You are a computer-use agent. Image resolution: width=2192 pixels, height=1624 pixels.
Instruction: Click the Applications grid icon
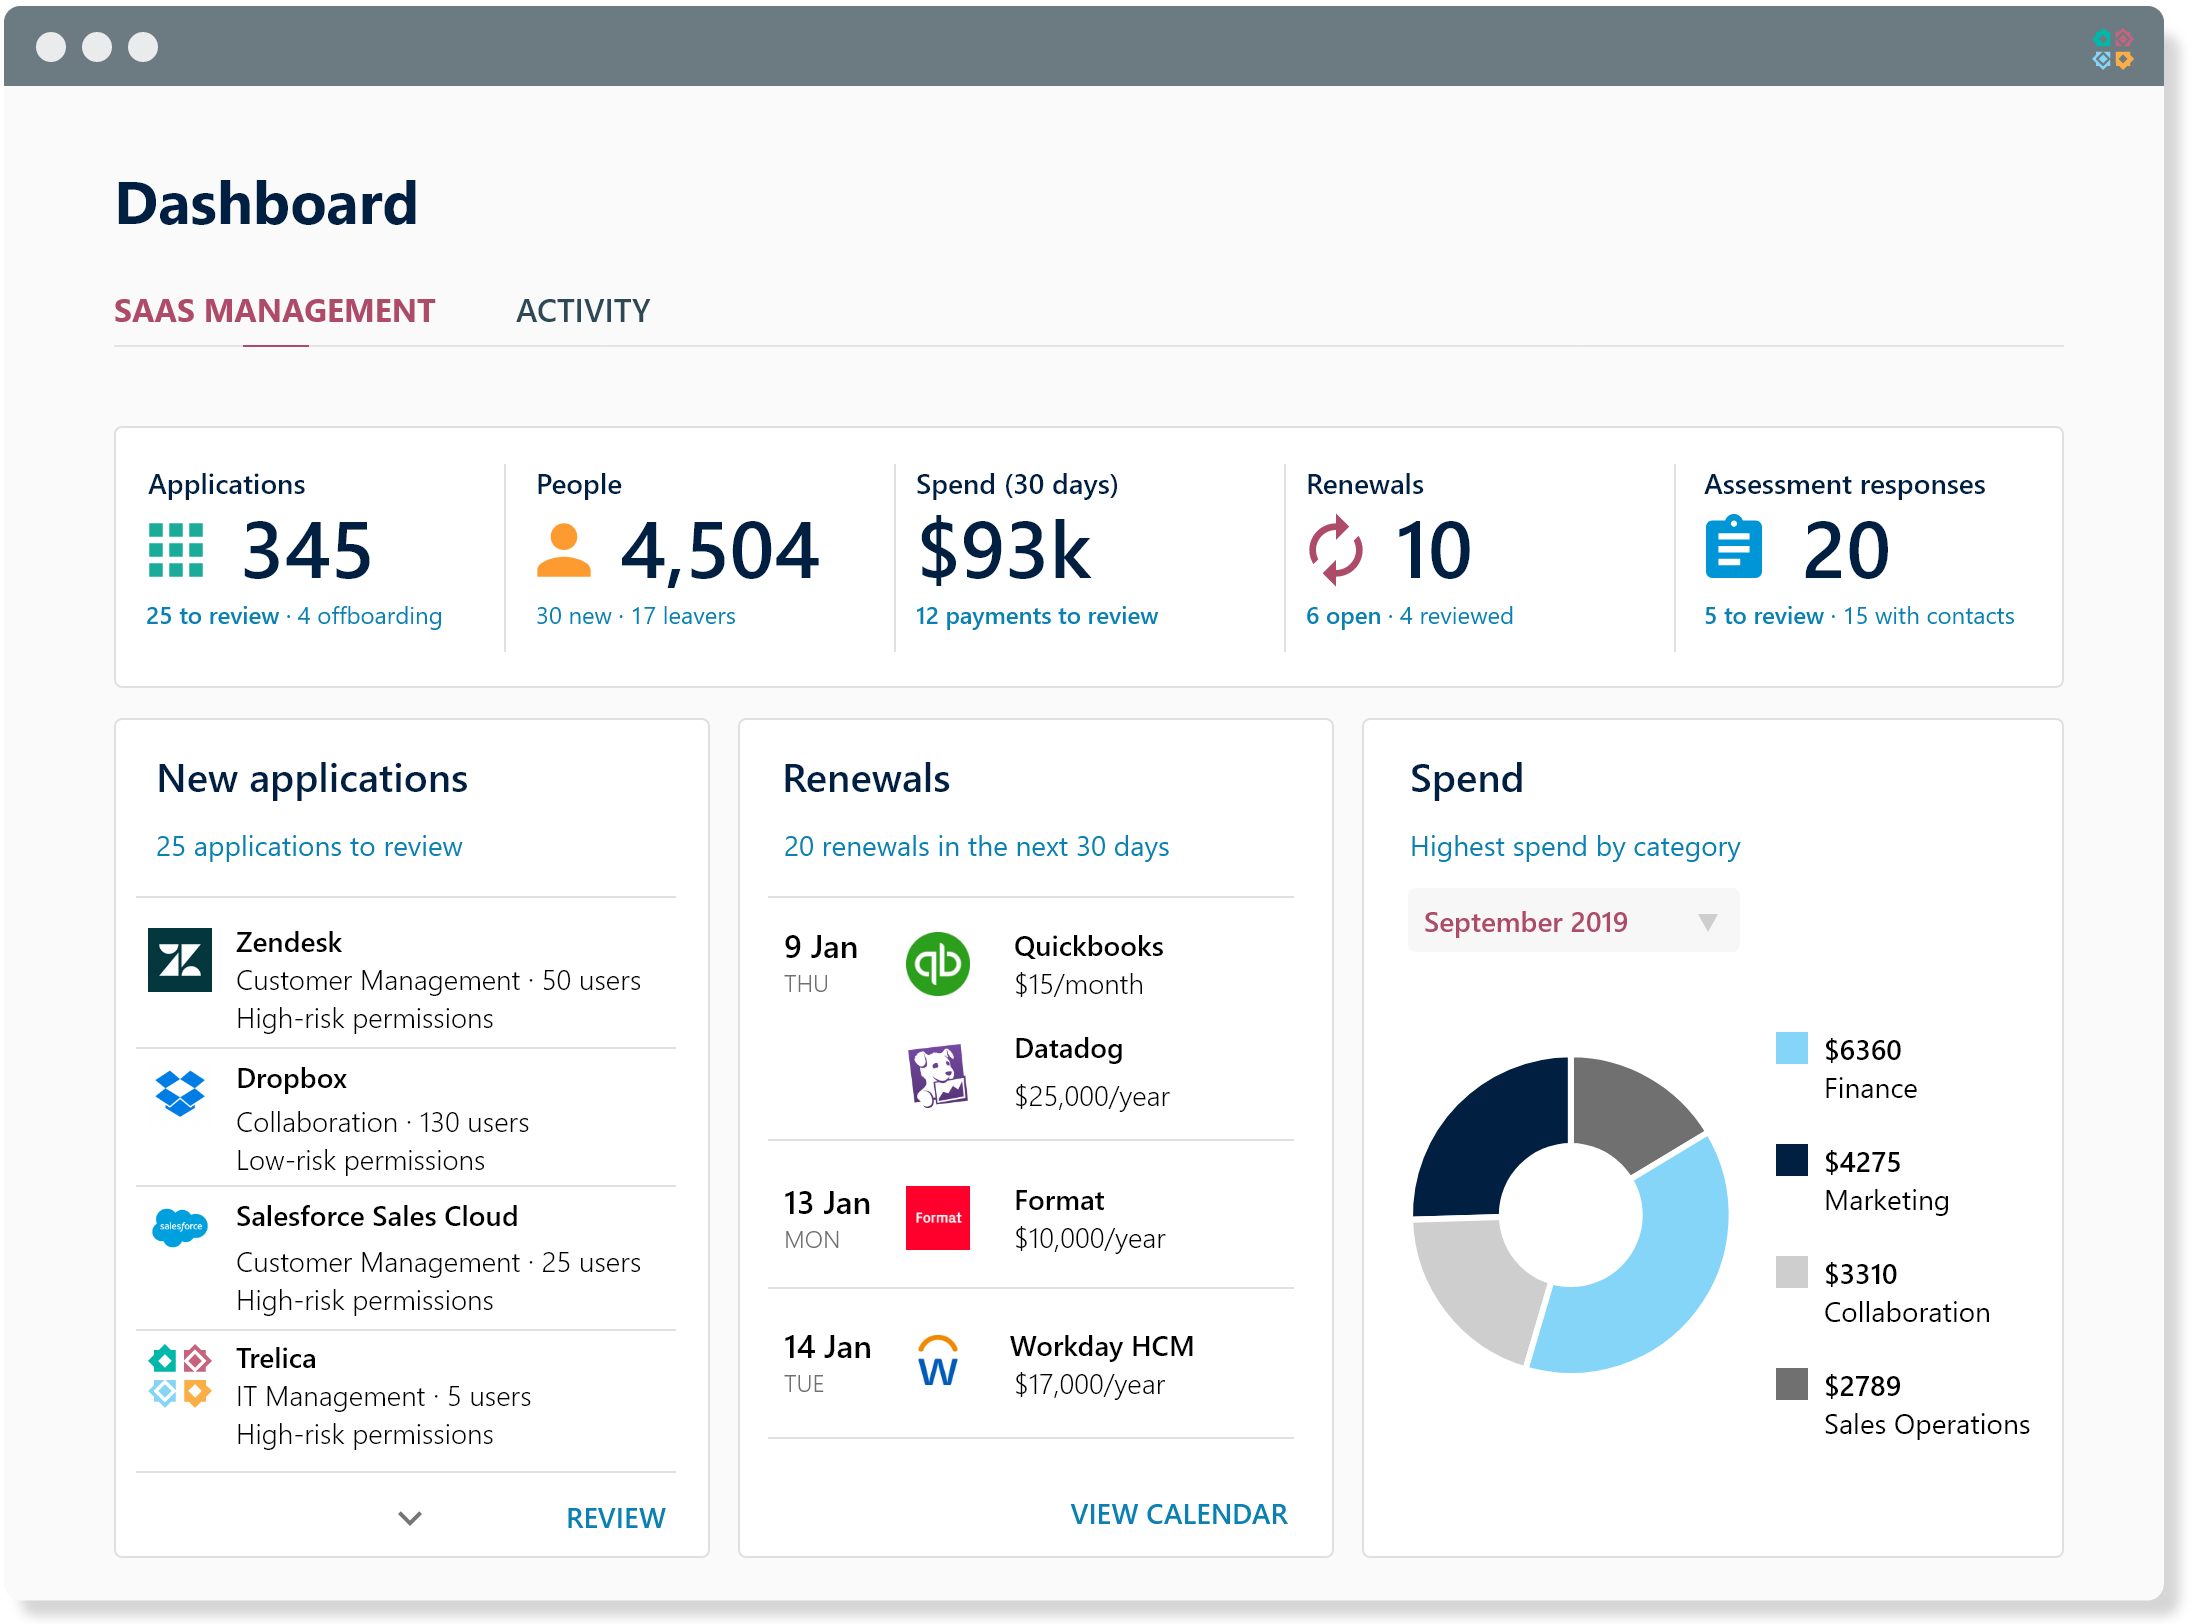[176, 550]
